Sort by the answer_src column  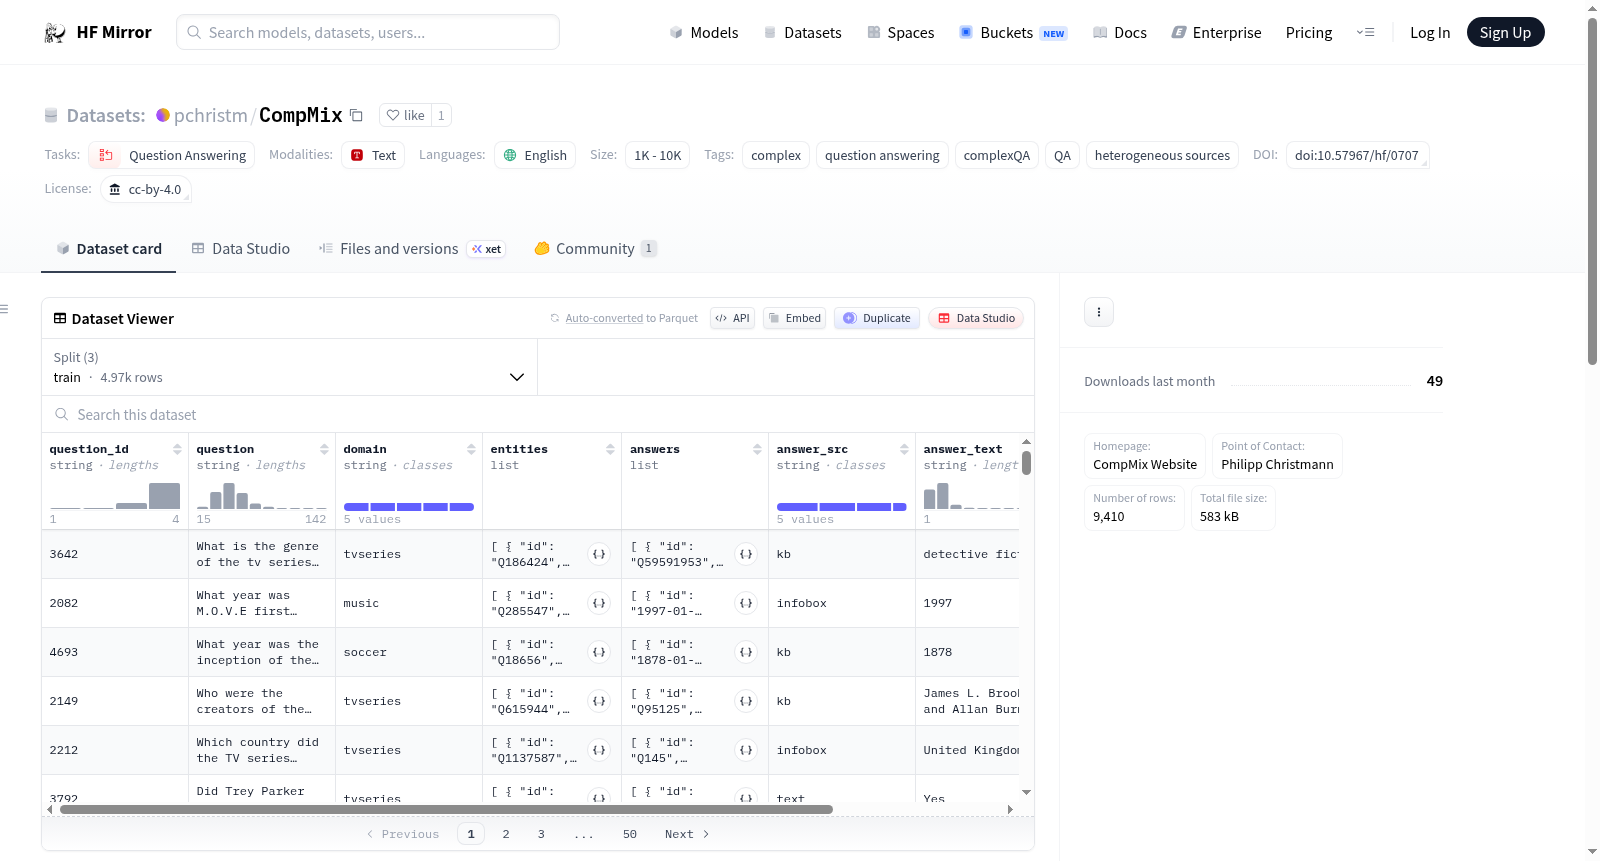pyautogui.click(x=904, y=449)
